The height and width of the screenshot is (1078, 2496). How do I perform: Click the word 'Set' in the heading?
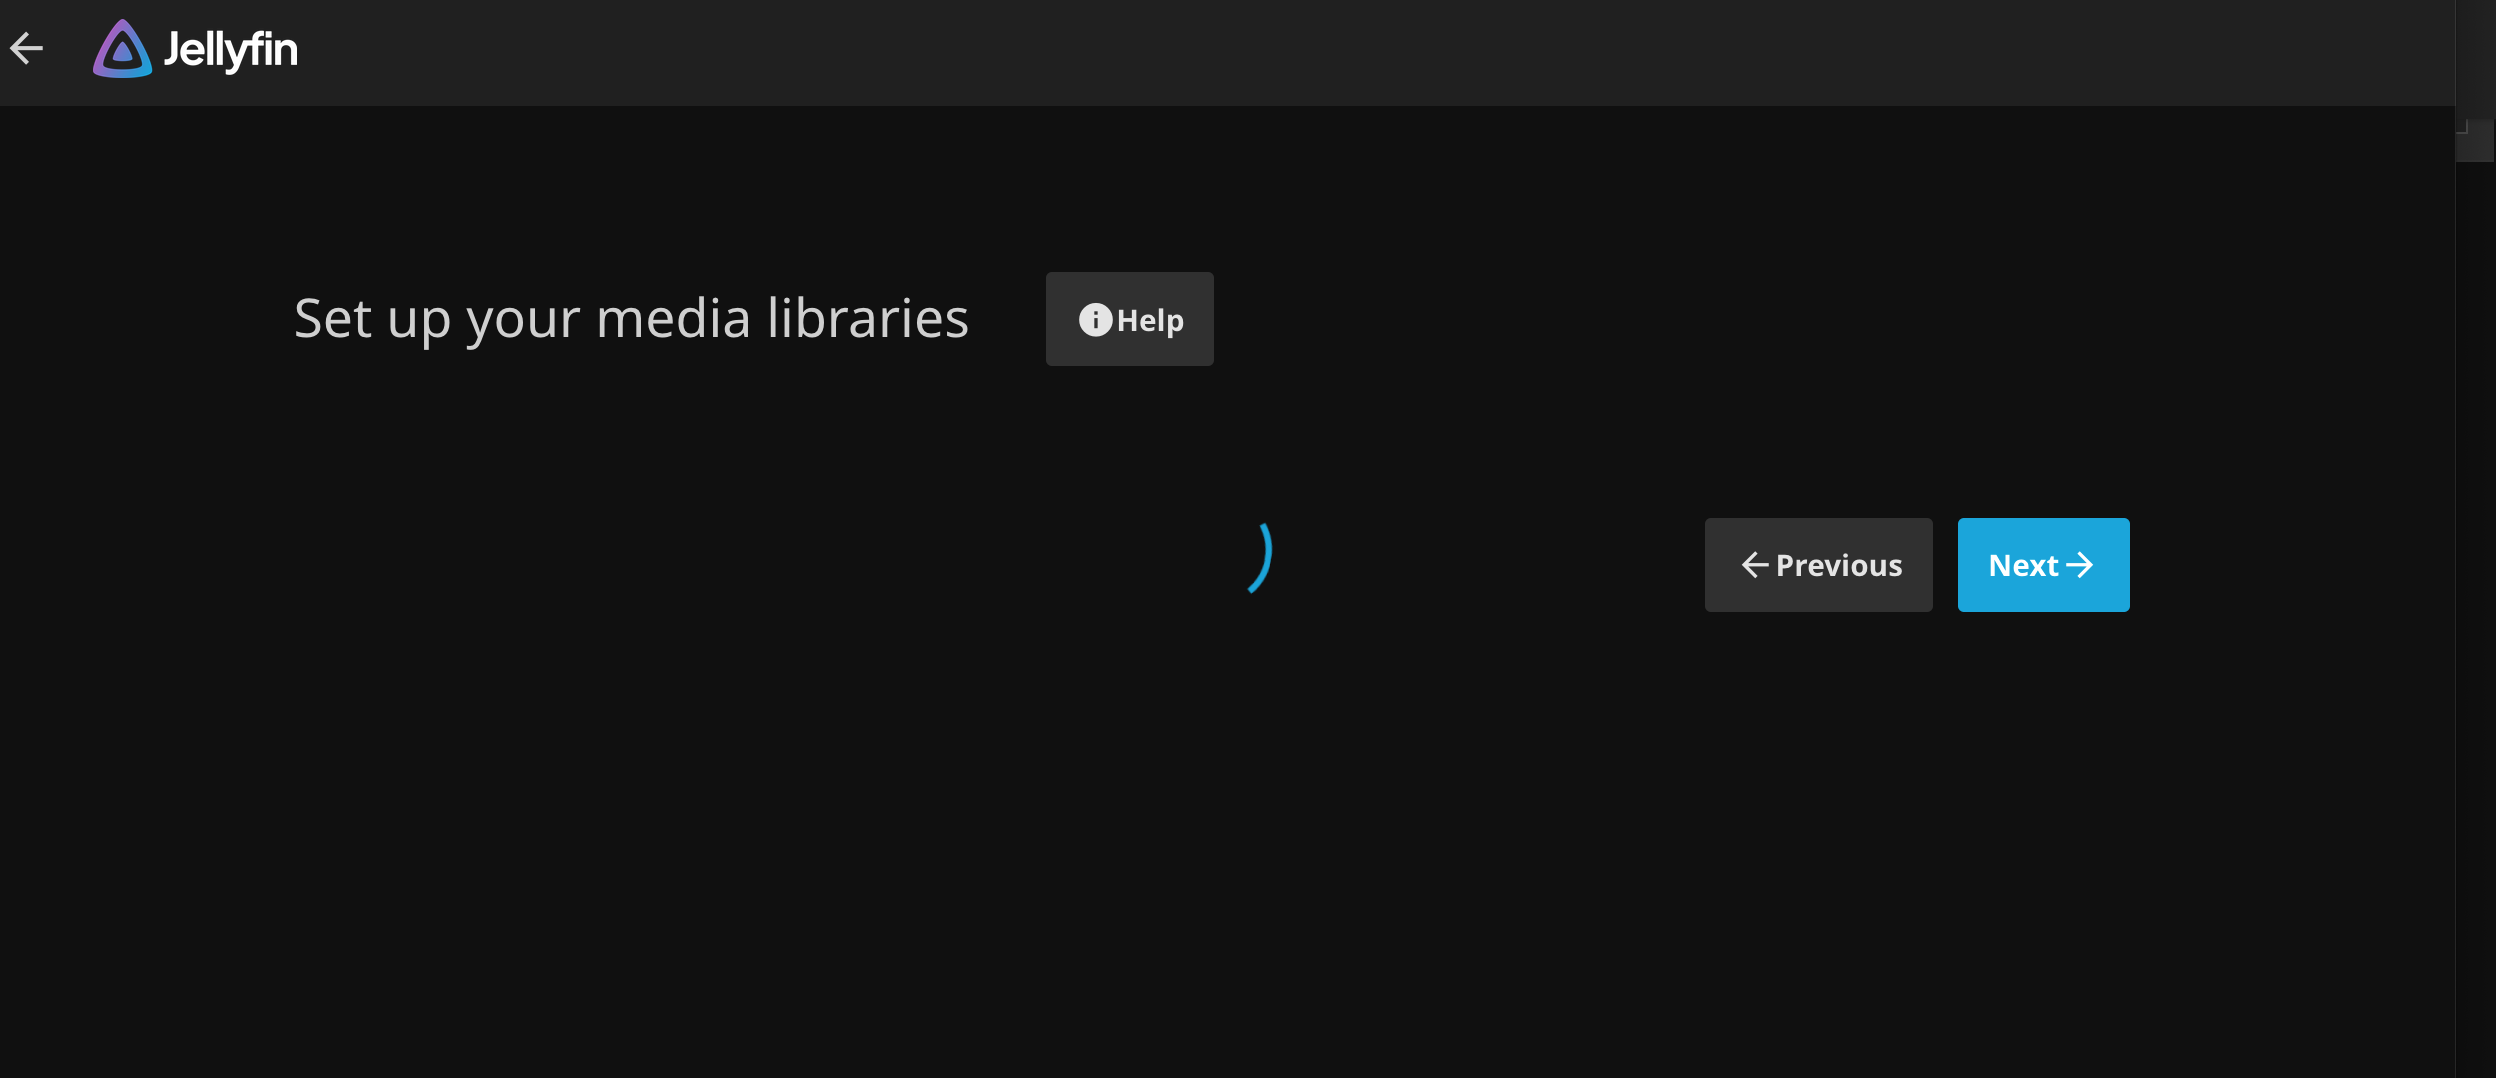coord(333,319)
